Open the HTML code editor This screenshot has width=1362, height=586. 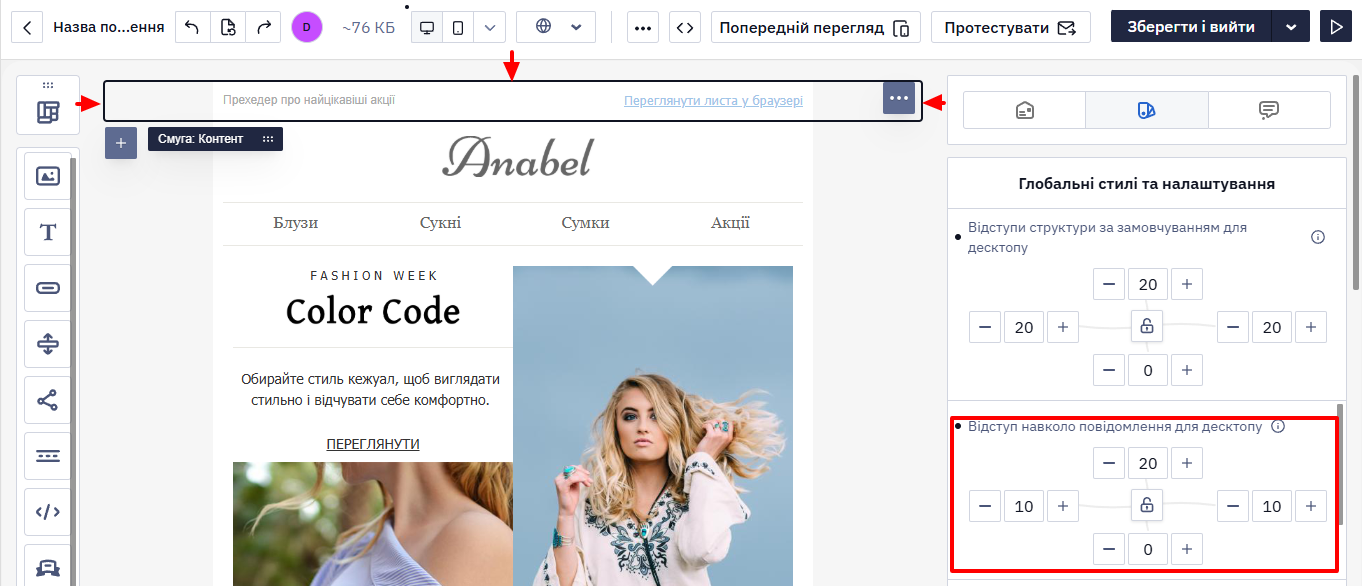[685, 27]
